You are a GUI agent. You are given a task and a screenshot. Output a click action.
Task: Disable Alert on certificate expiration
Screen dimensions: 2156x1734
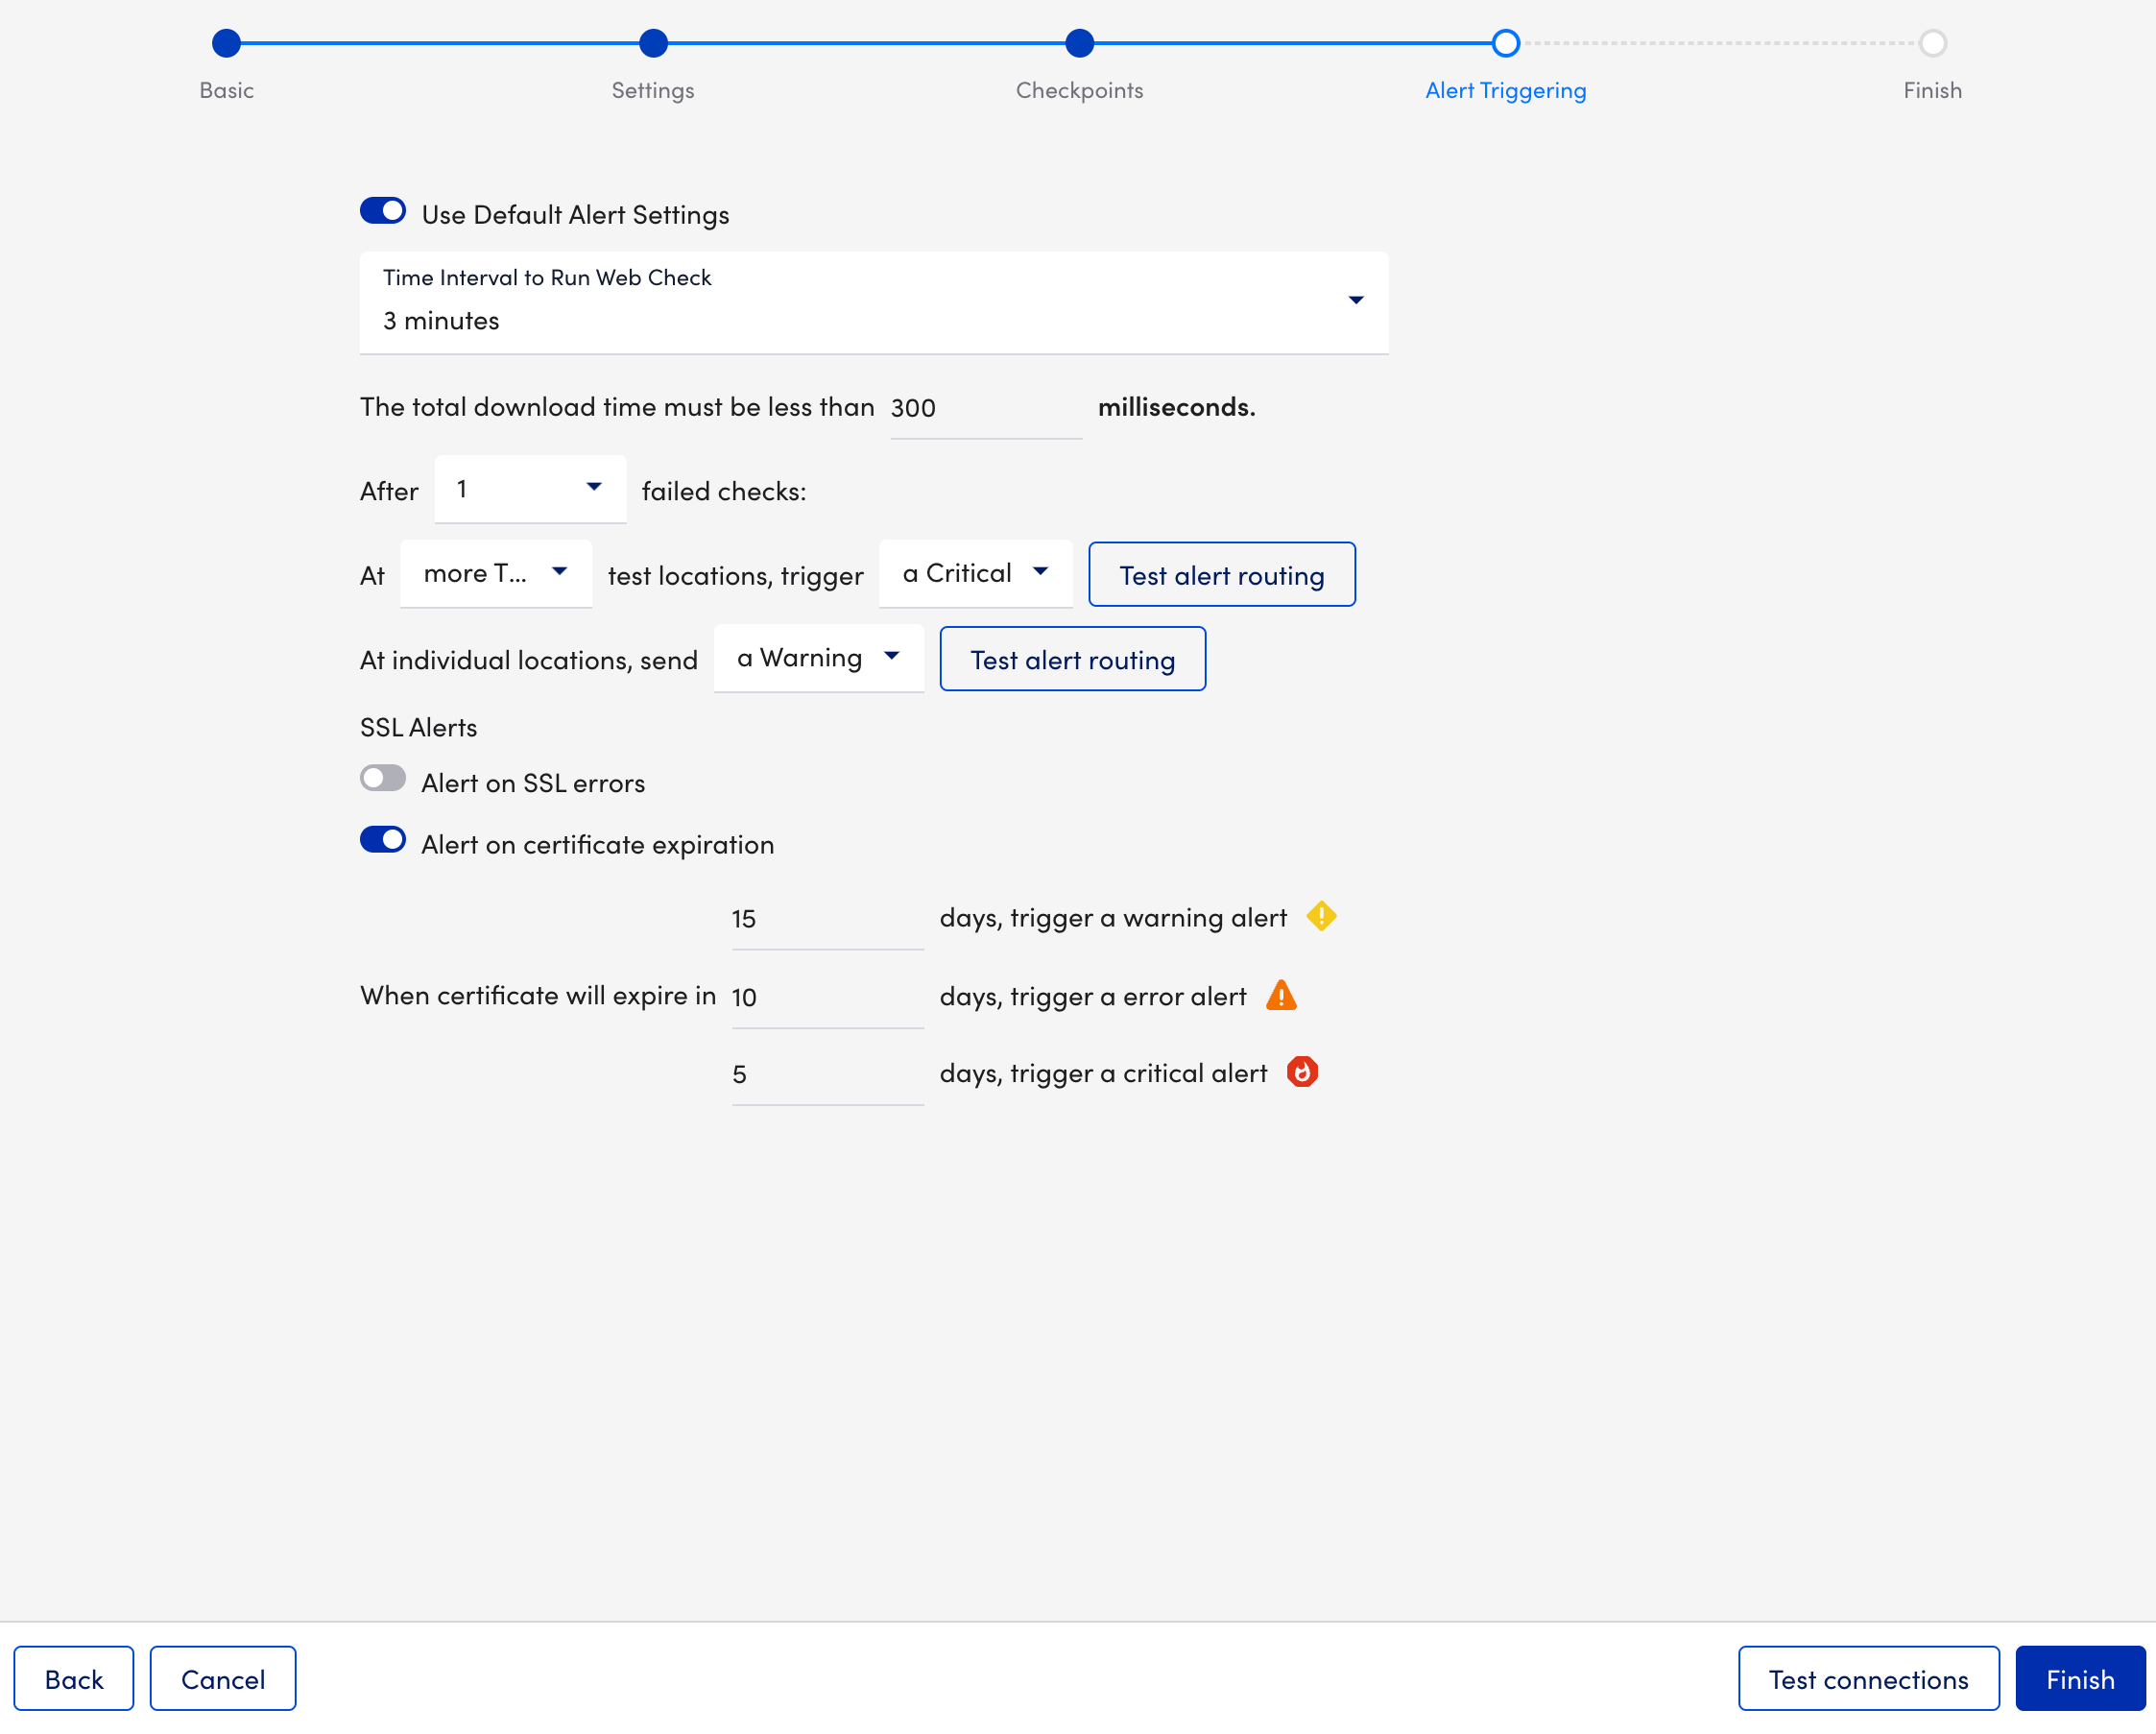coord(382,840)
